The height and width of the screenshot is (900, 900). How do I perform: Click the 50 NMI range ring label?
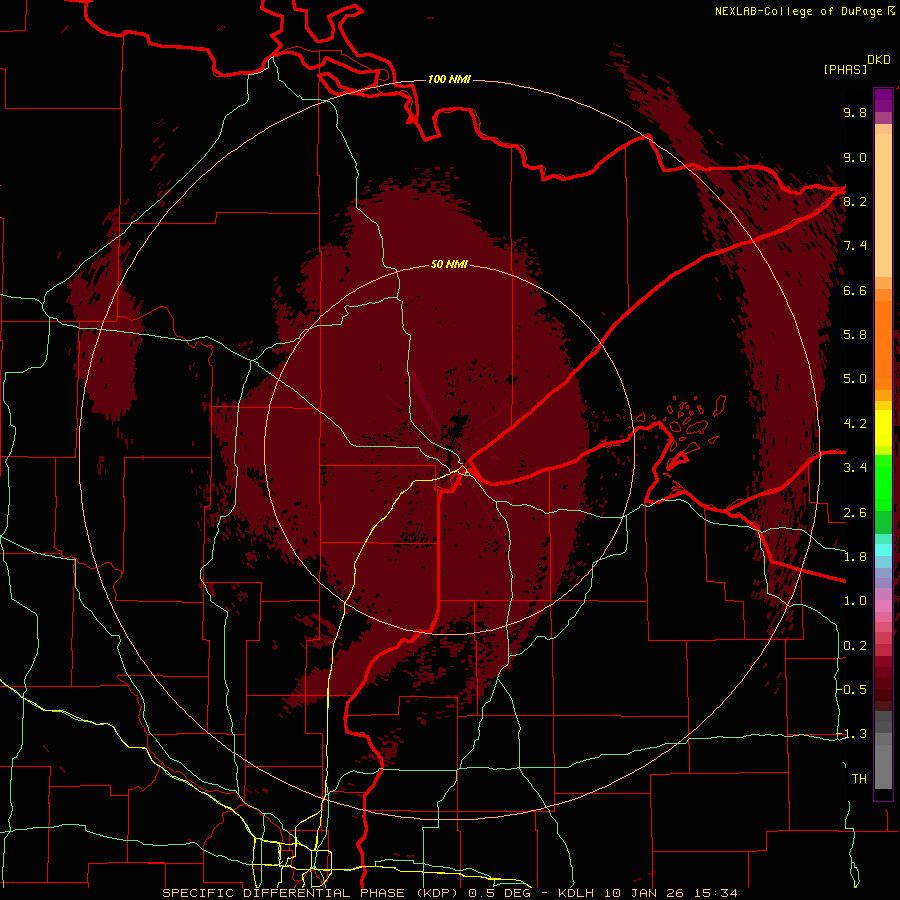449,264
